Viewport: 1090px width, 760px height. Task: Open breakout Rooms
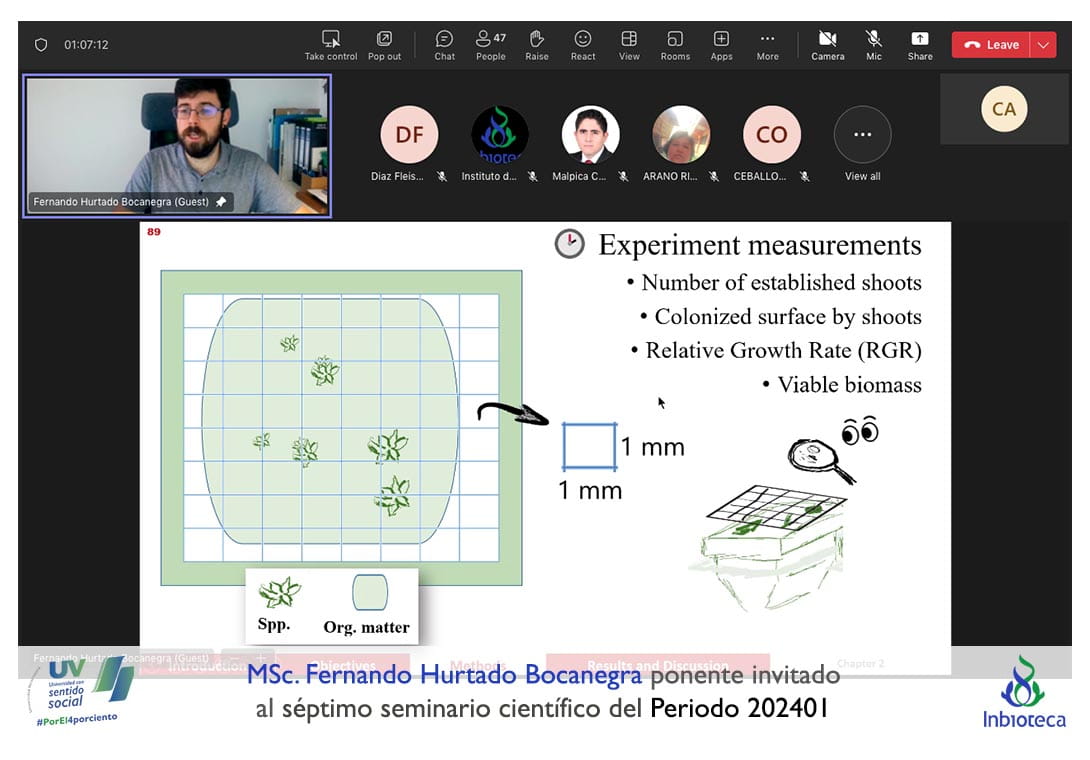[675, 40]
